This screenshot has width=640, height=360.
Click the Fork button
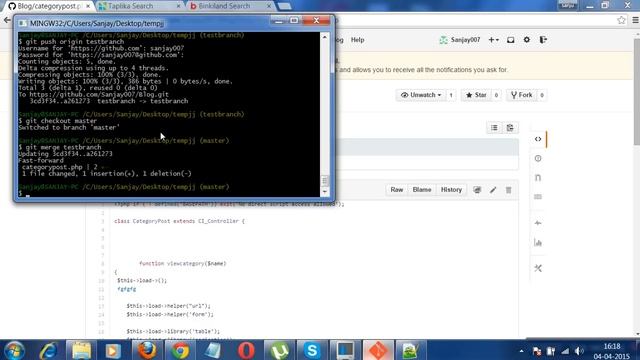[x=522, y=95]
